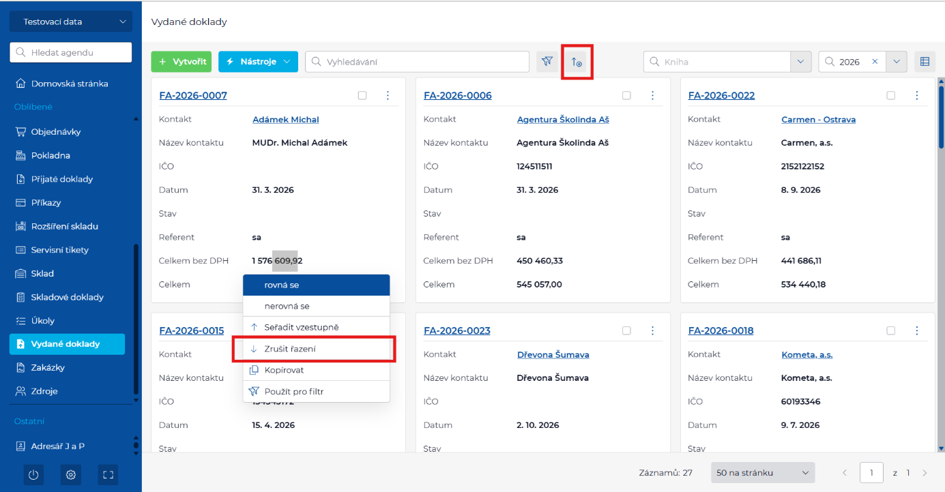Switch to table view layout icon
The height and width of the screenshot is (492, 945).
click(x=925, y=62)
